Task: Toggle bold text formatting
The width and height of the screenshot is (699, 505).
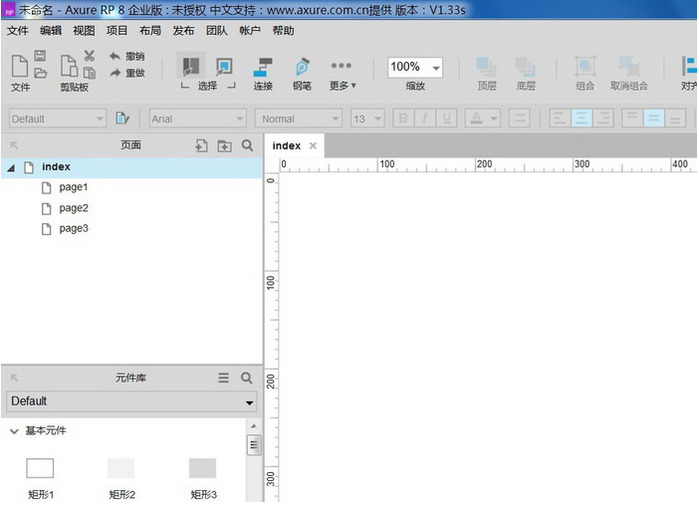Action: (x=403, y=119)
